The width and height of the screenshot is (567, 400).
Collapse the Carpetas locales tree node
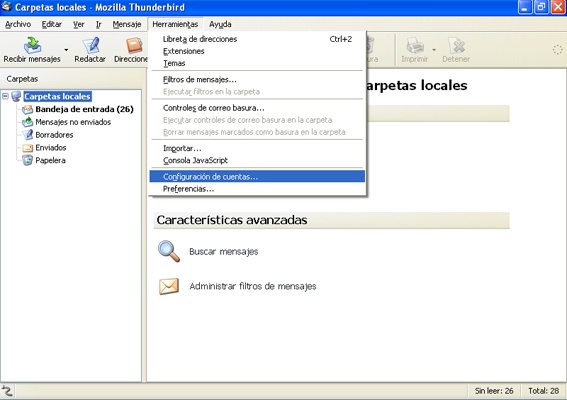tap(5, 96)
